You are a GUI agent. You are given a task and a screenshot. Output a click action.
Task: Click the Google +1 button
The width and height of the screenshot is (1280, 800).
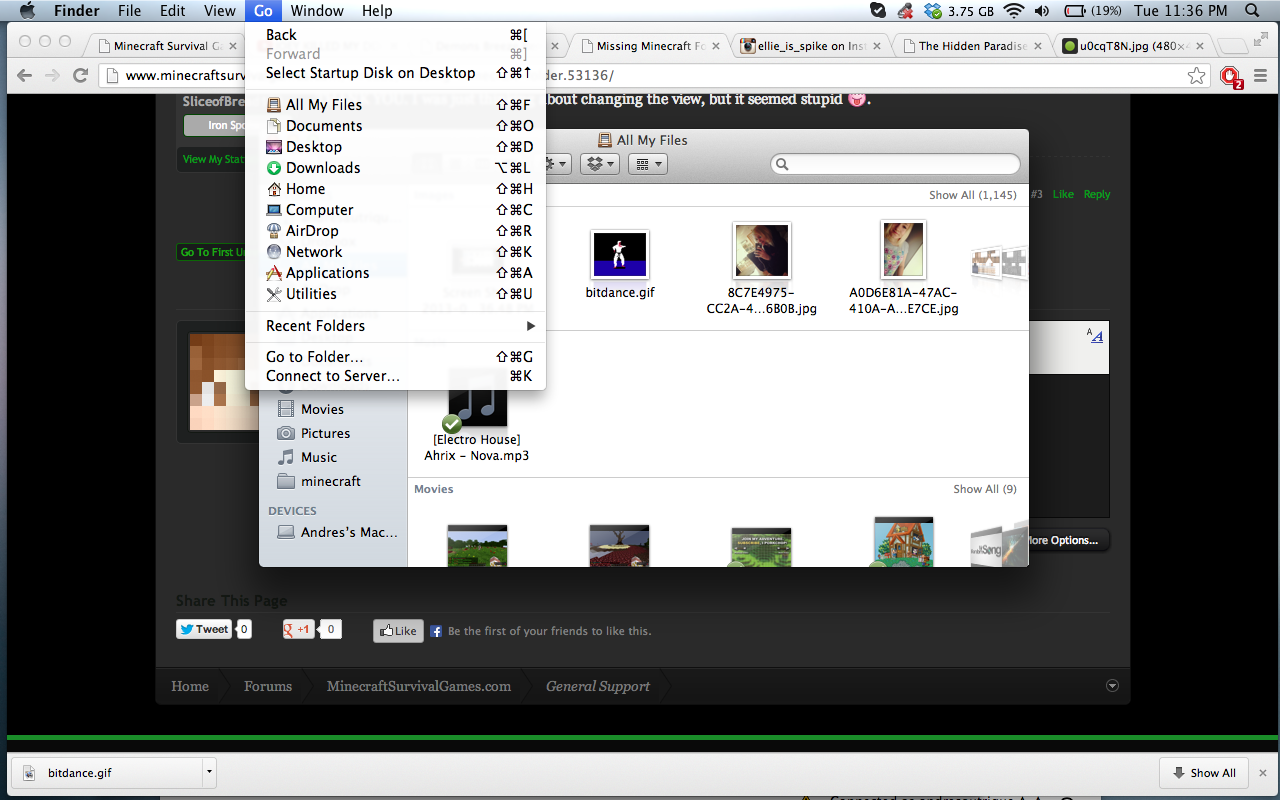[298, 629]
